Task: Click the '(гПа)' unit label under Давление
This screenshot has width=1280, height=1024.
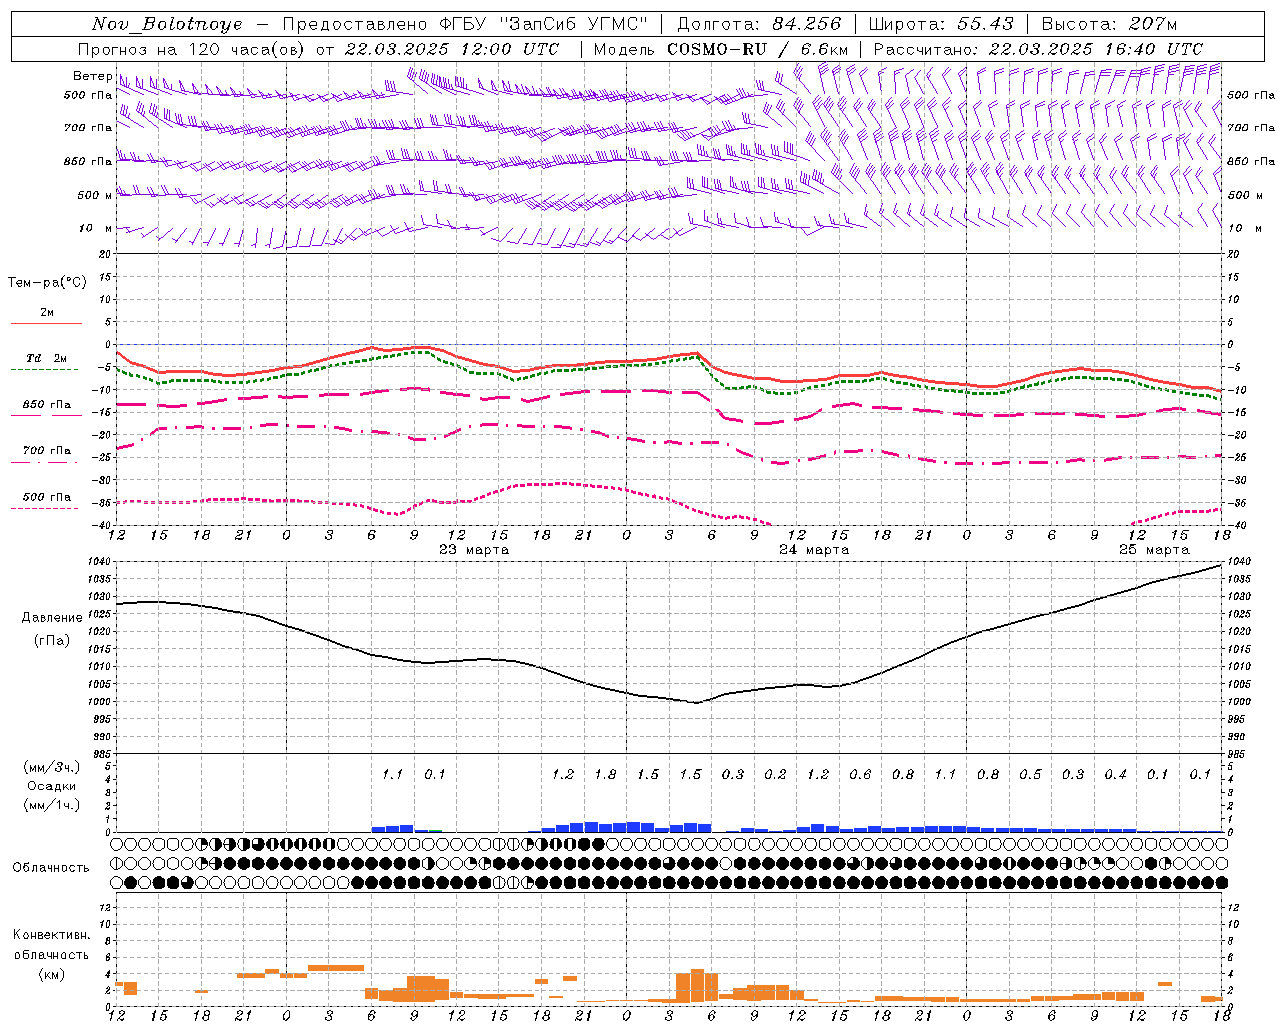Action: click(x=51, y=641)
